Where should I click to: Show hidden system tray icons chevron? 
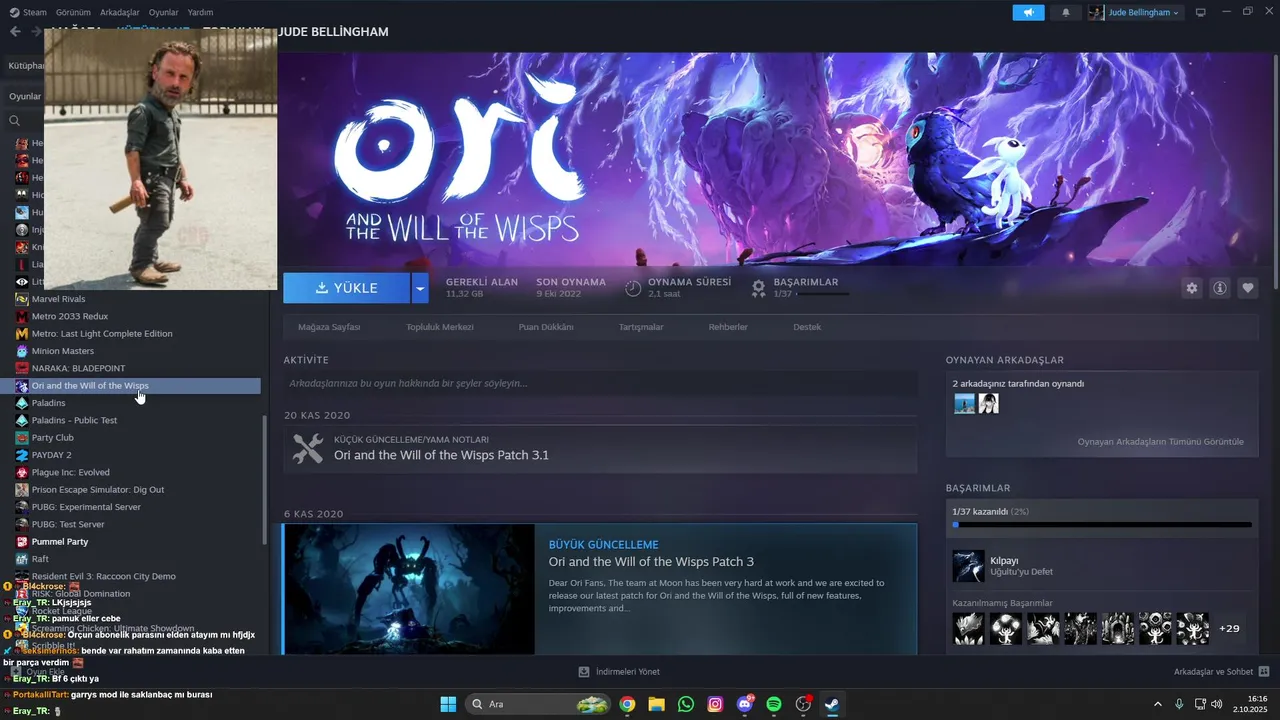click(1158, 704)
